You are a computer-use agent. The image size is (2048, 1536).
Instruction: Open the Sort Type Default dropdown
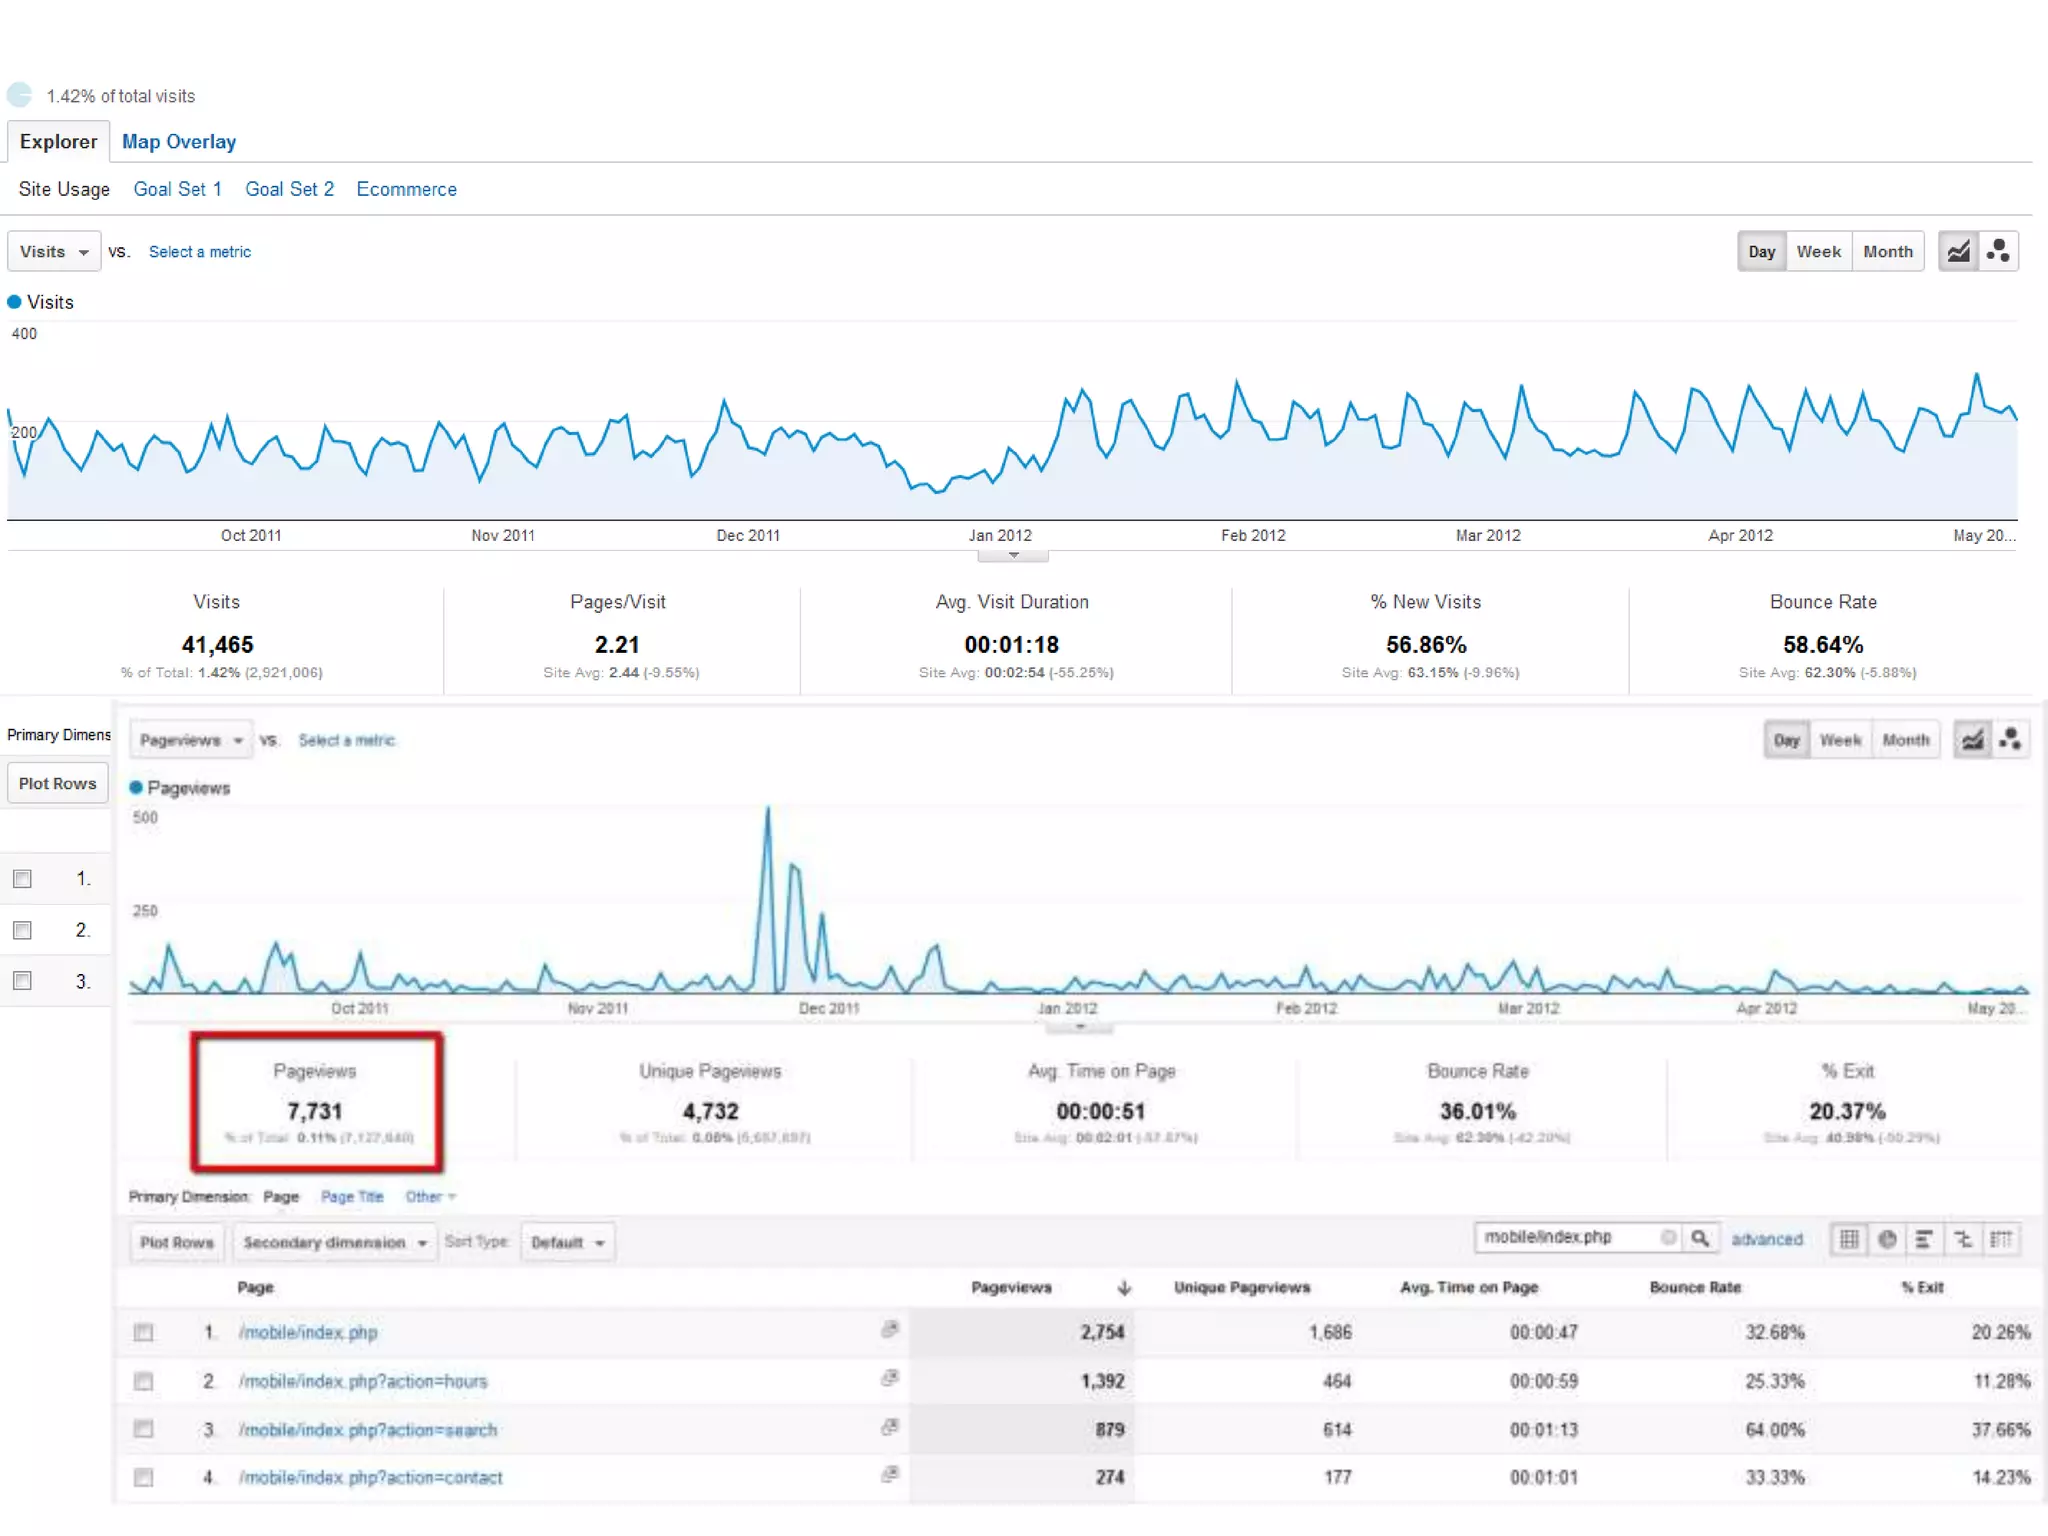coord(567,1242)
